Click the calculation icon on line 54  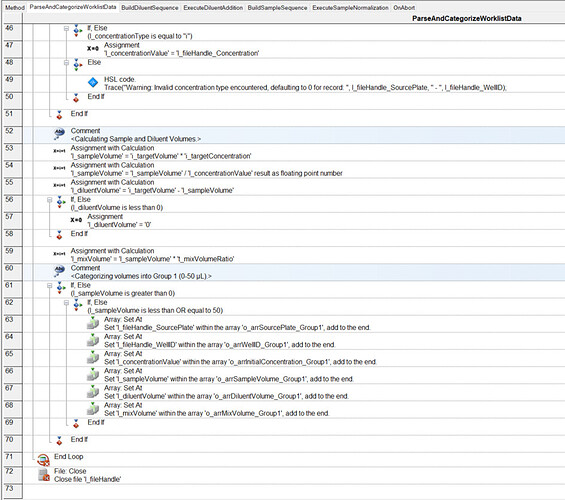click(59, 168)
